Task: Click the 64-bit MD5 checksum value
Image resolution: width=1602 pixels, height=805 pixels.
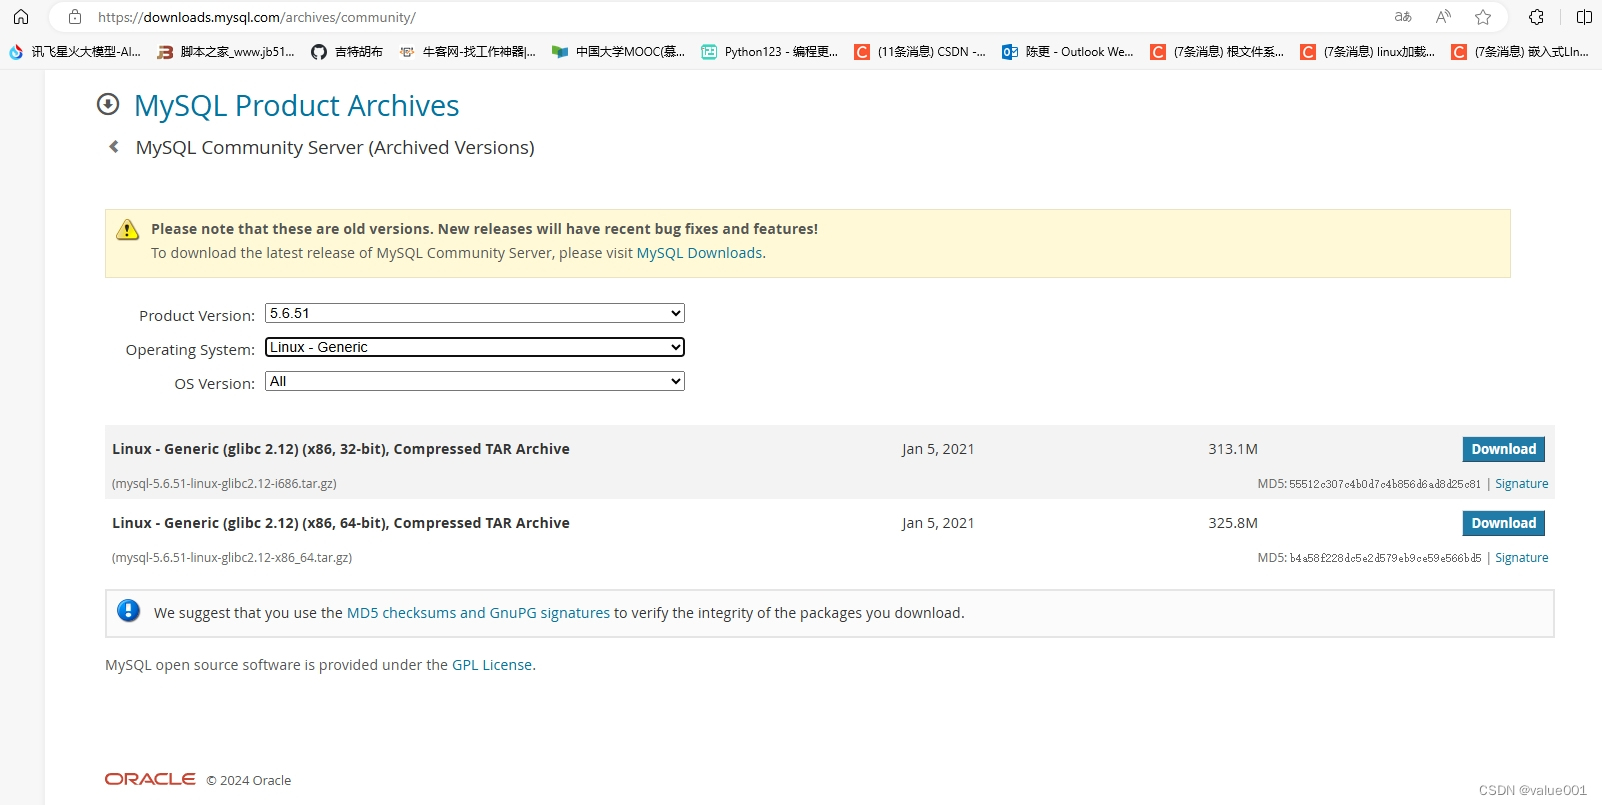Action: click(1385, 558)
